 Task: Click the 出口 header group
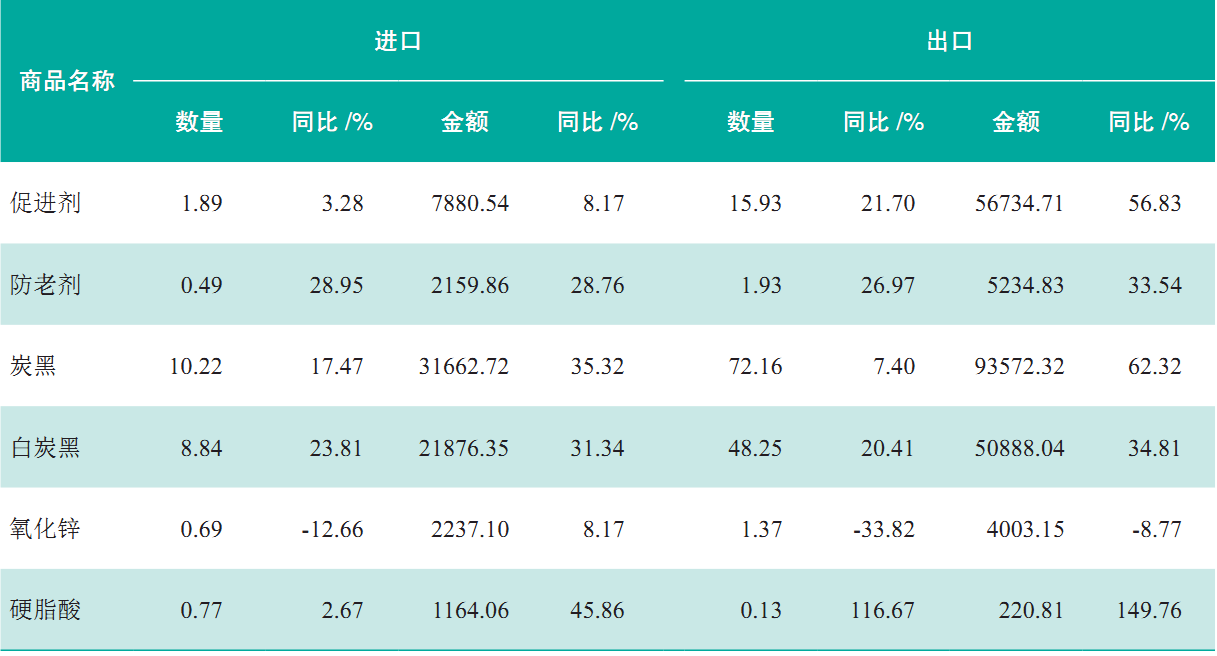(x=949, y=42)
